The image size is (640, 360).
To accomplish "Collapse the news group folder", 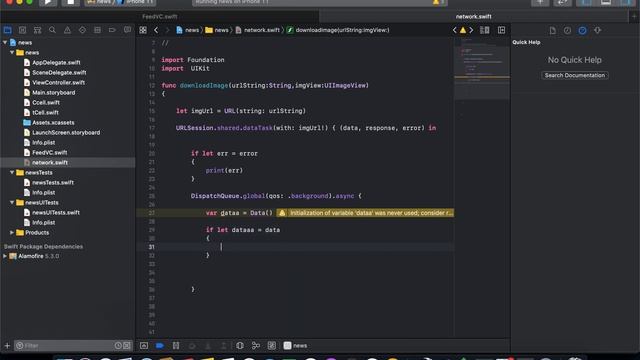I will coord(12,52).
